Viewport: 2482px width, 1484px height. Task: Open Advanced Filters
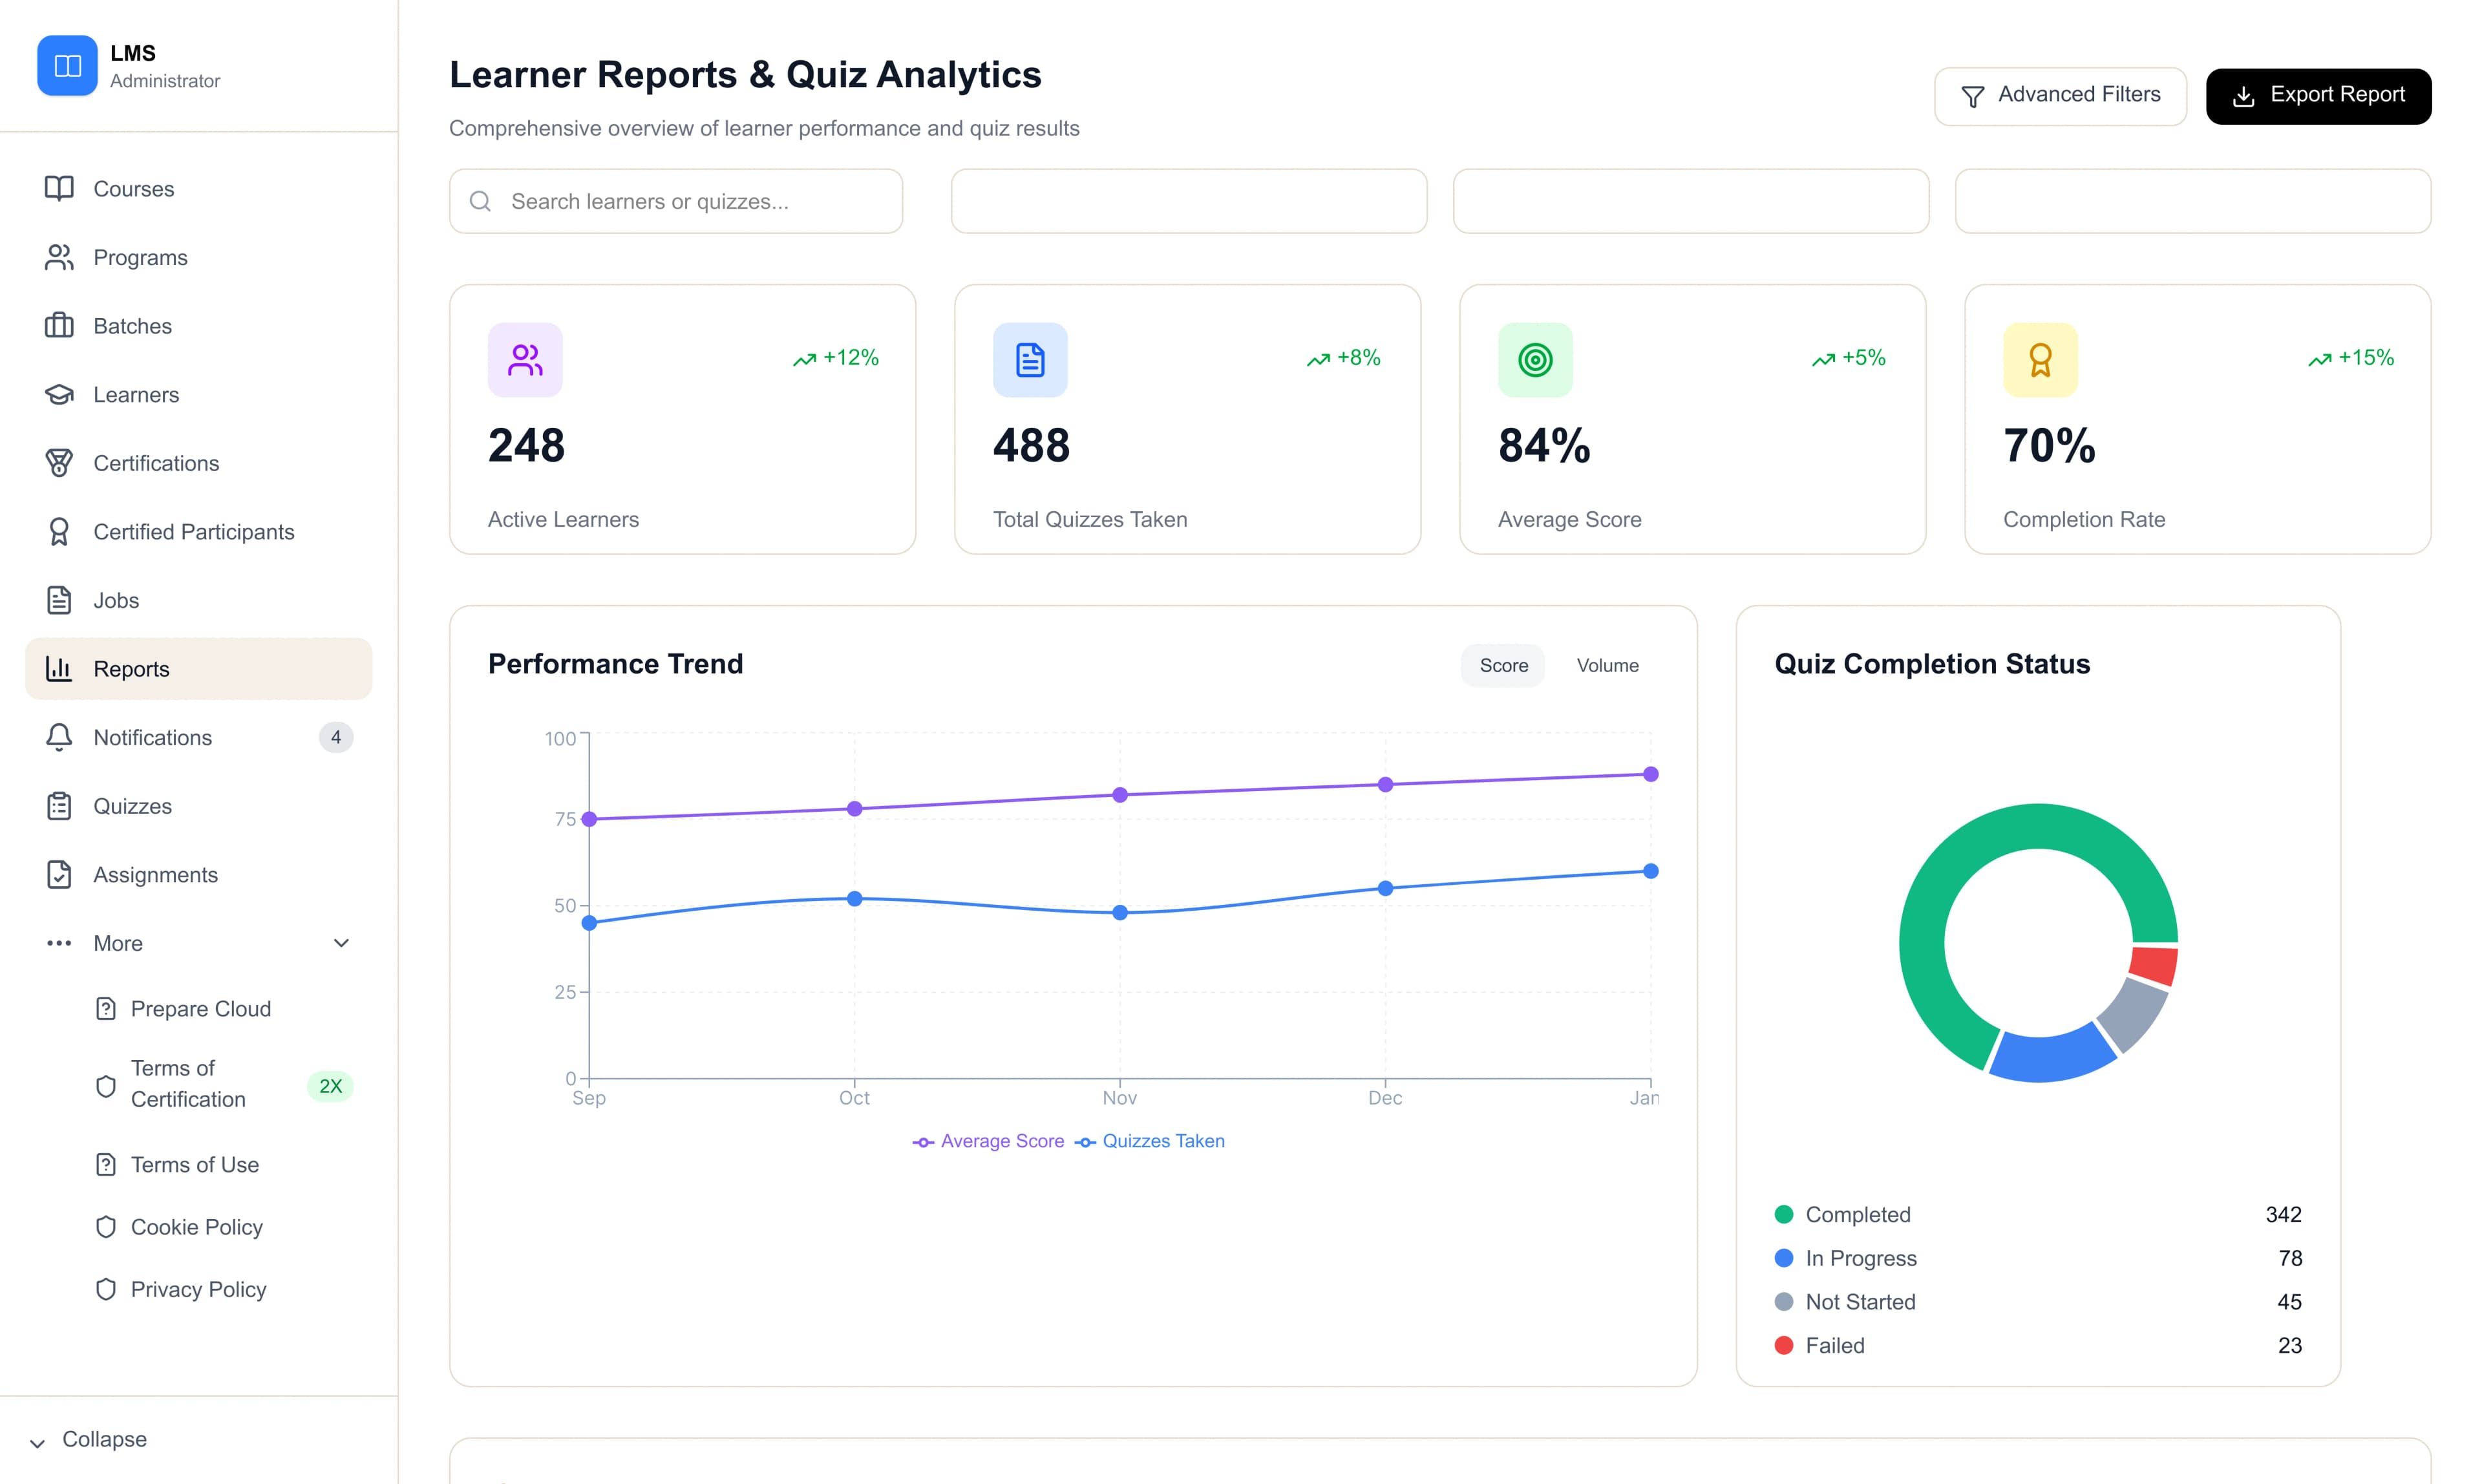[2059, 96]
